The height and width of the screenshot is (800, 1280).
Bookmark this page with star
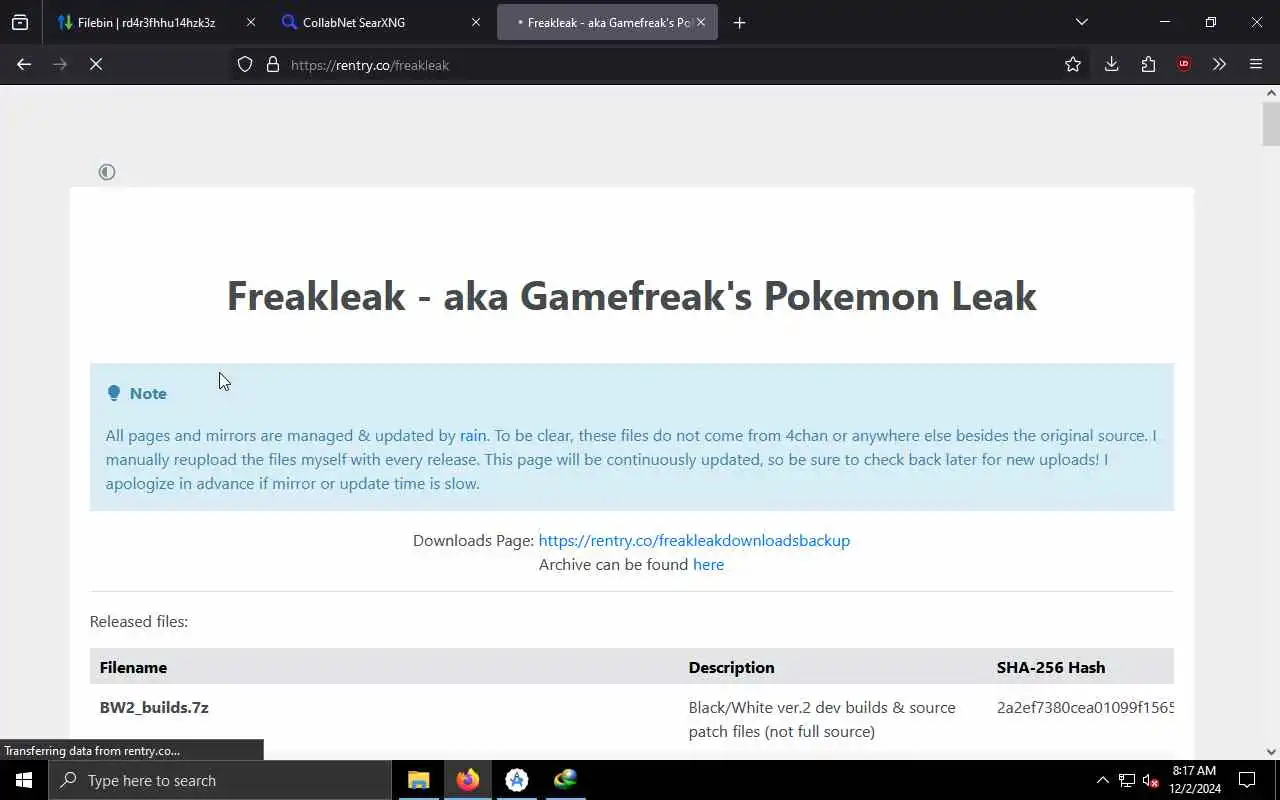[1073, 64]
